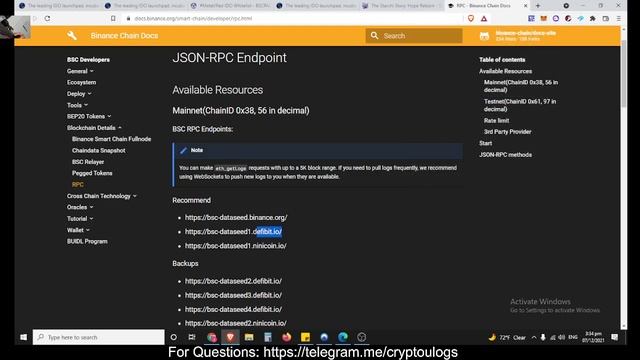The height and width of the screenshot is (360, 640).
Task: Open Microsoft Edge from the taskbar
Action: 343,337
